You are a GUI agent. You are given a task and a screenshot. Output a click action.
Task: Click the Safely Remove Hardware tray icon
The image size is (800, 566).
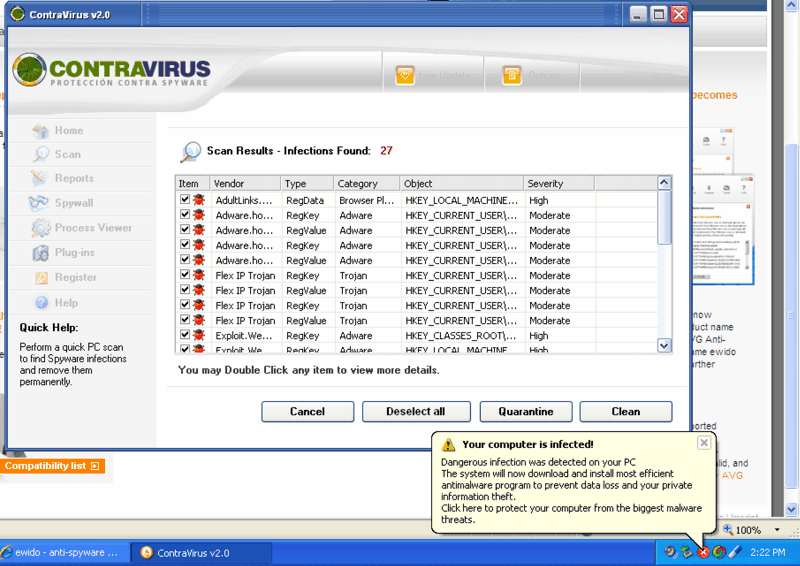coord(687,552)
